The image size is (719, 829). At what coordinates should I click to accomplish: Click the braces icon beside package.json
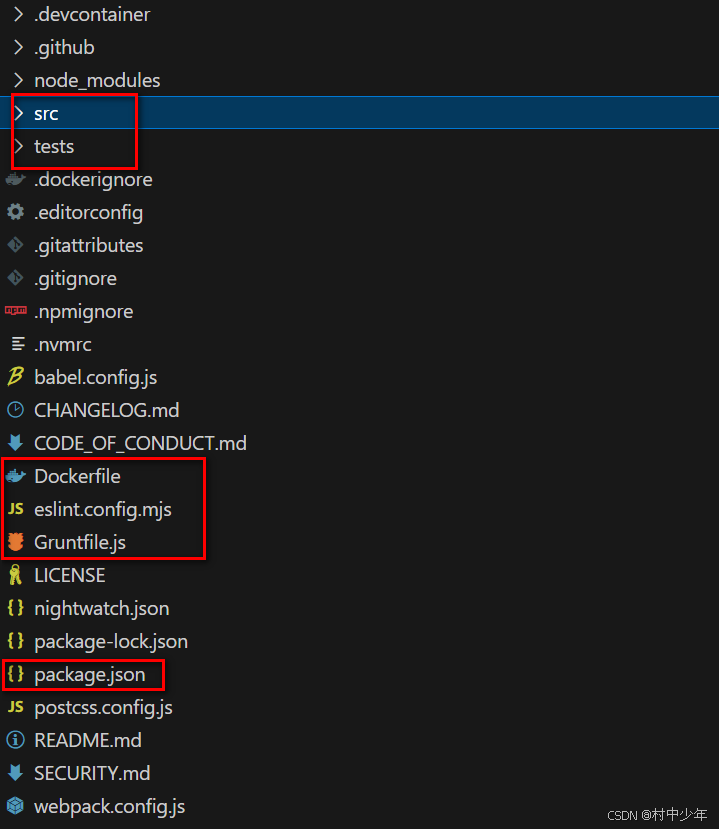pyautogui.click(x=15, y=674)
